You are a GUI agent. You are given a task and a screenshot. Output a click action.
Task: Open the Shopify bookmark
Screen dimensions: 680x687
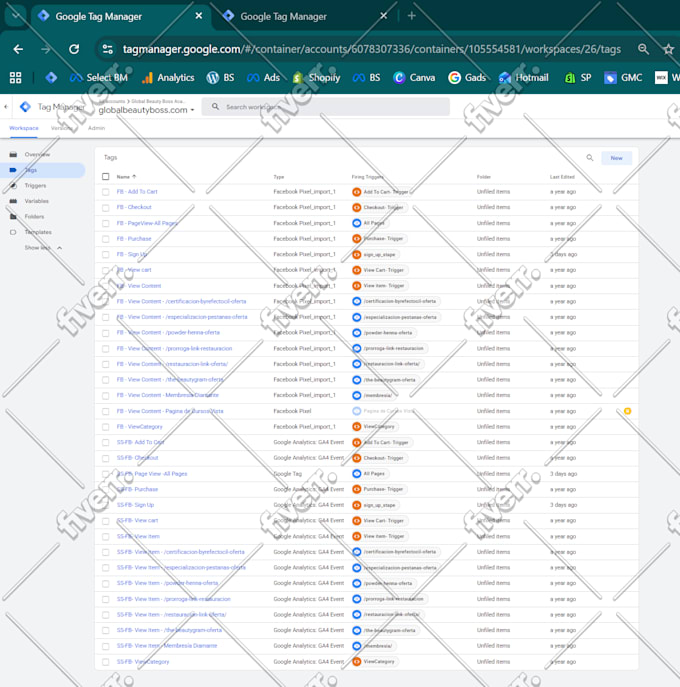(x=316, y=78)
